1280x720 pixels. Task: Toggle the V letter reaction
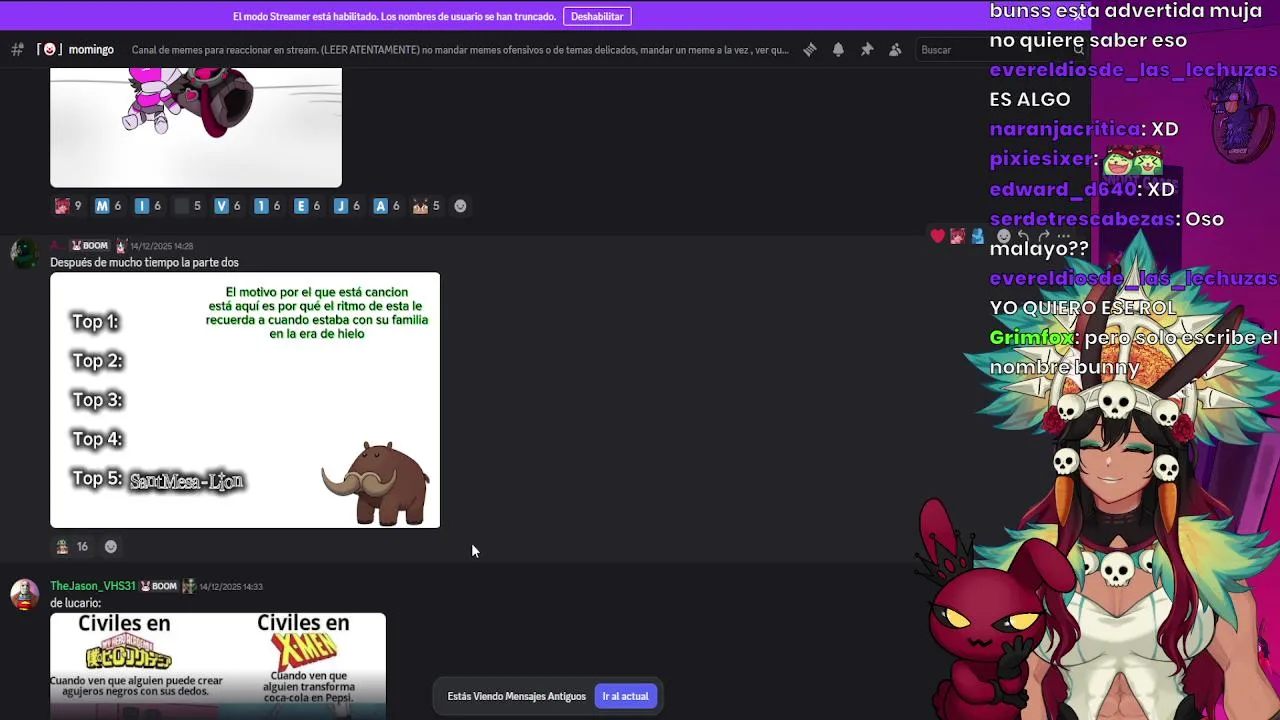tap(228, 206)
